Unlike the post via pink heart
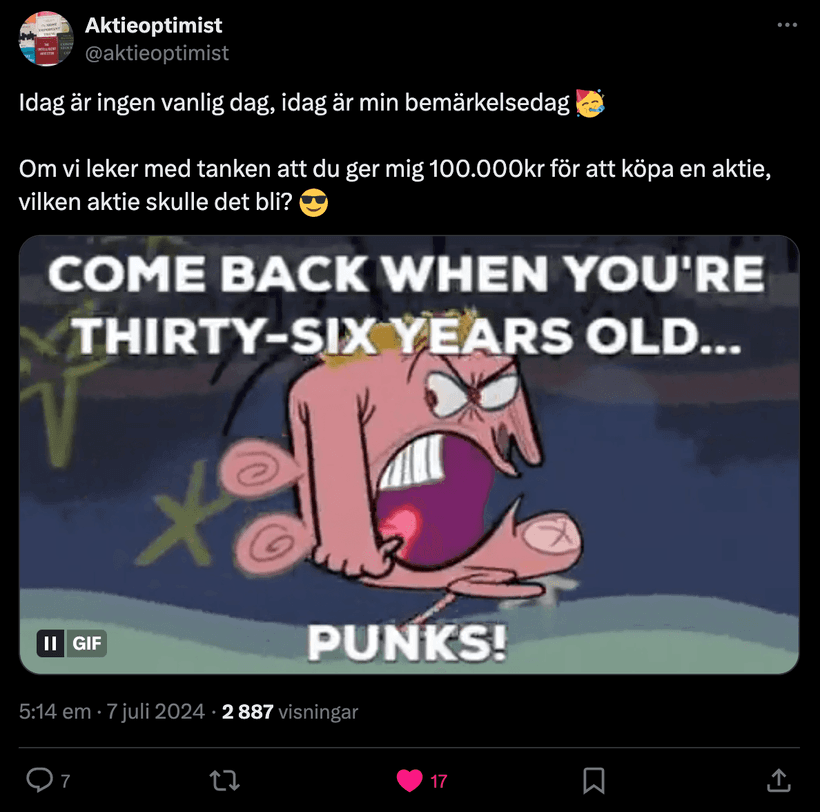The height and width of the screenshot is (812, 820). coord(409,781)
